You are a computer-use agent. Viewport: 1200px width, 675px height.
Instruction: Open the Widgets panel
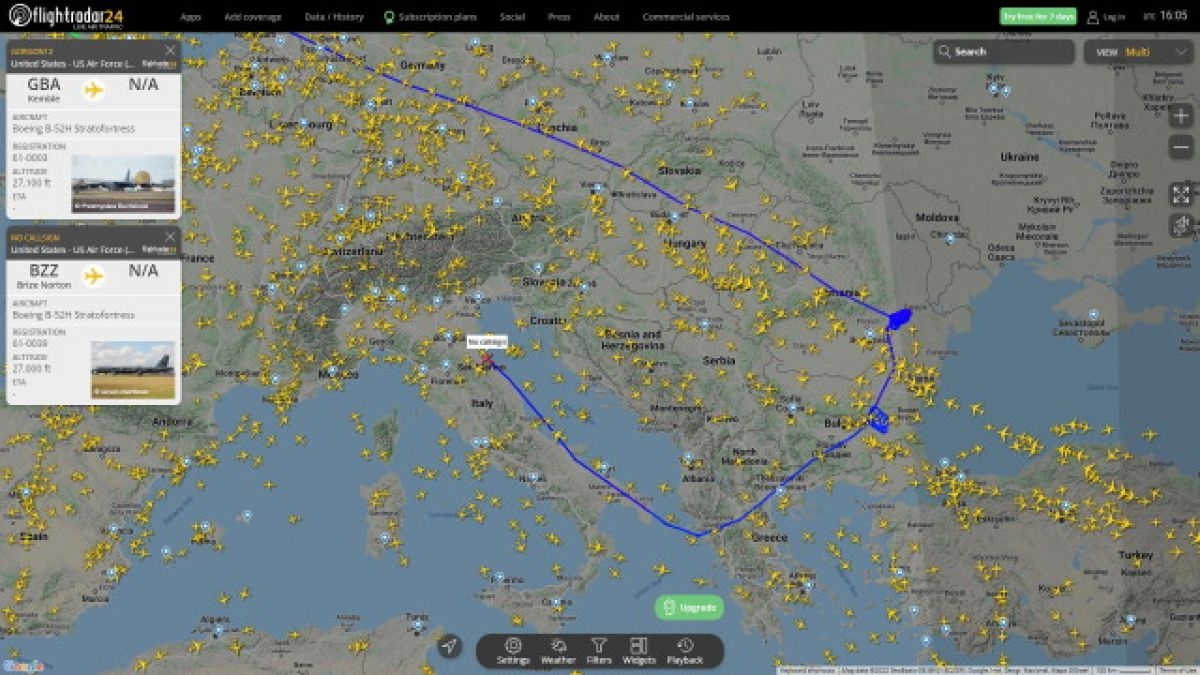pos(639,649)
